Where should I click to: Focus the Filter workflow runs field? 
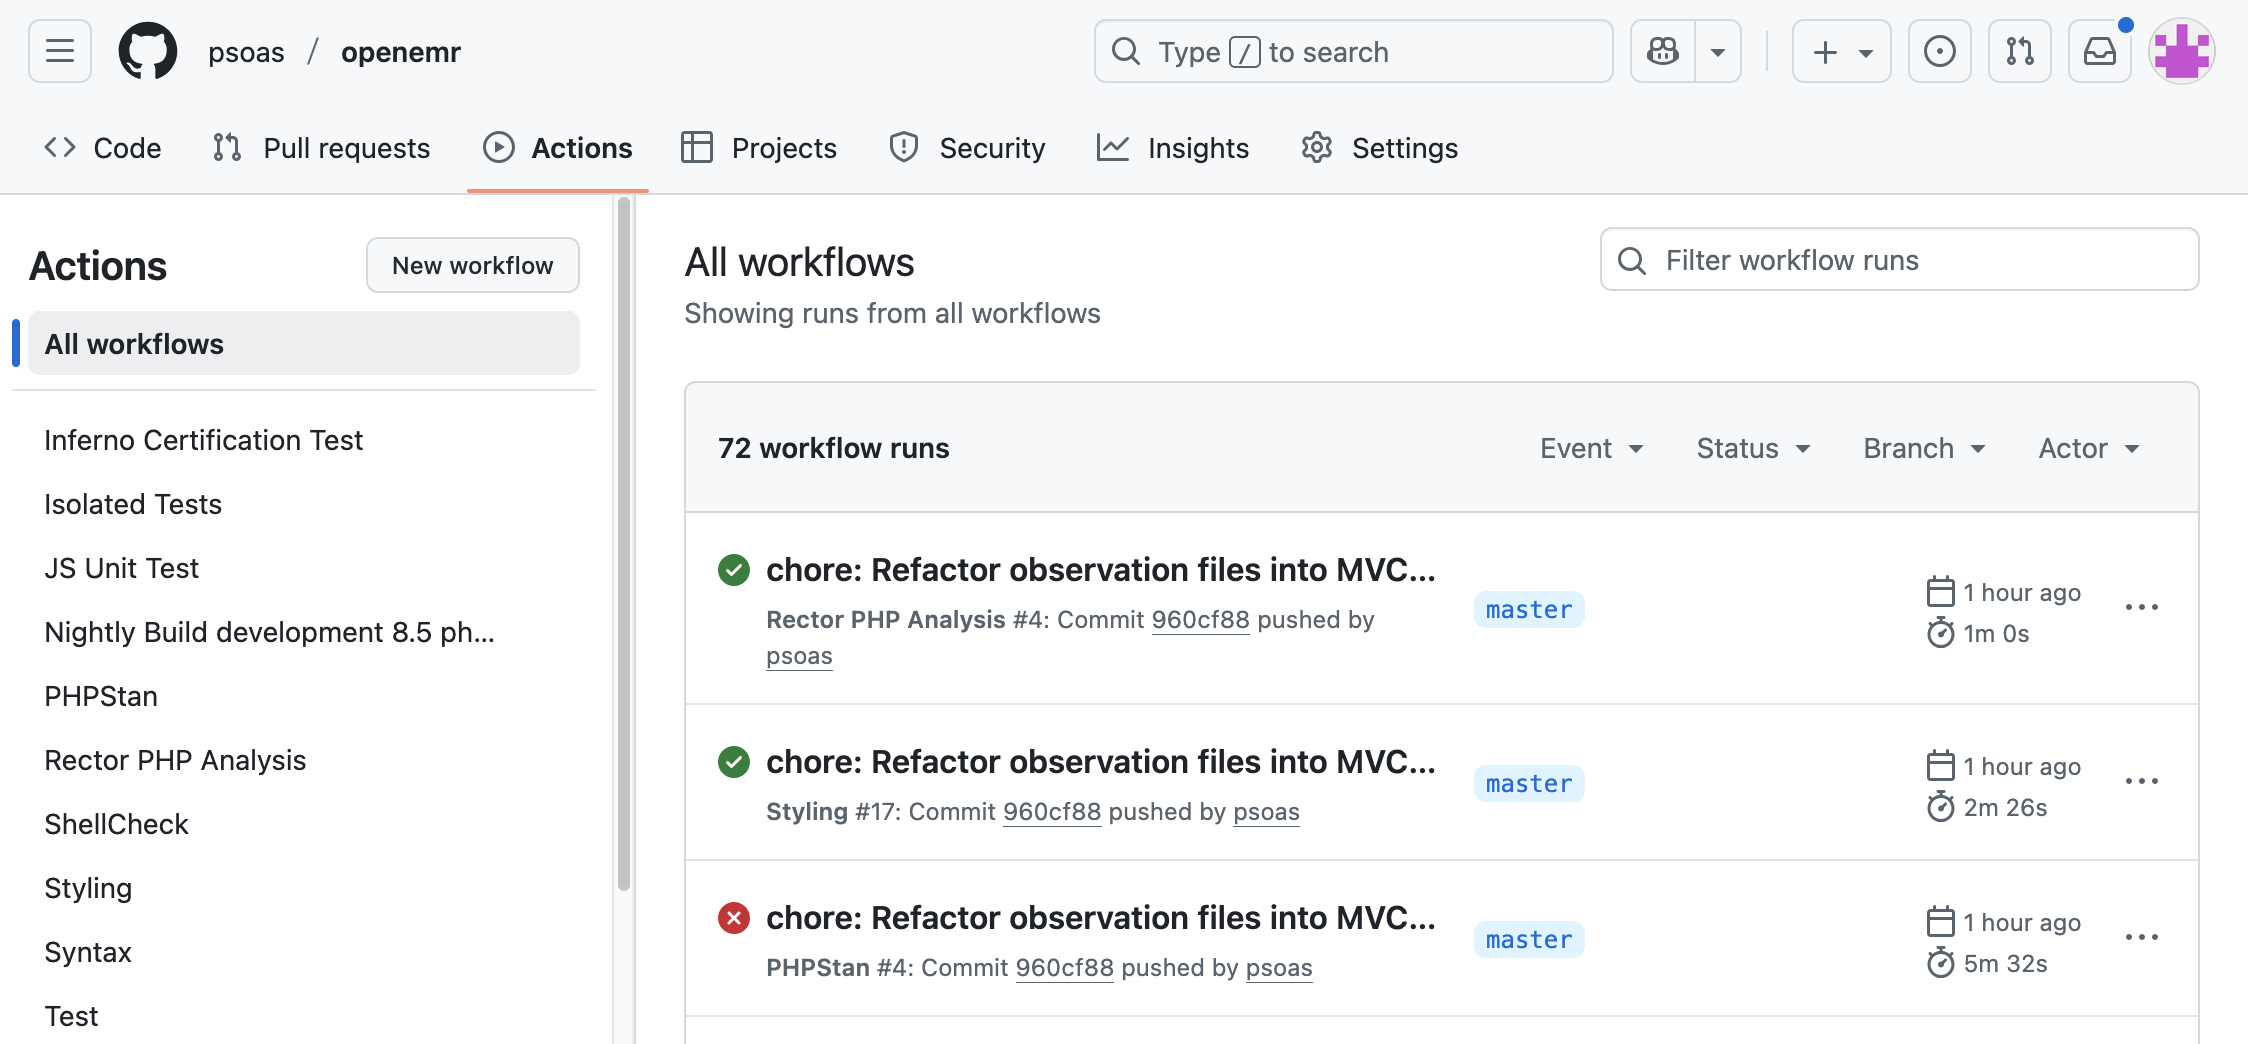tap(1899, 260)
